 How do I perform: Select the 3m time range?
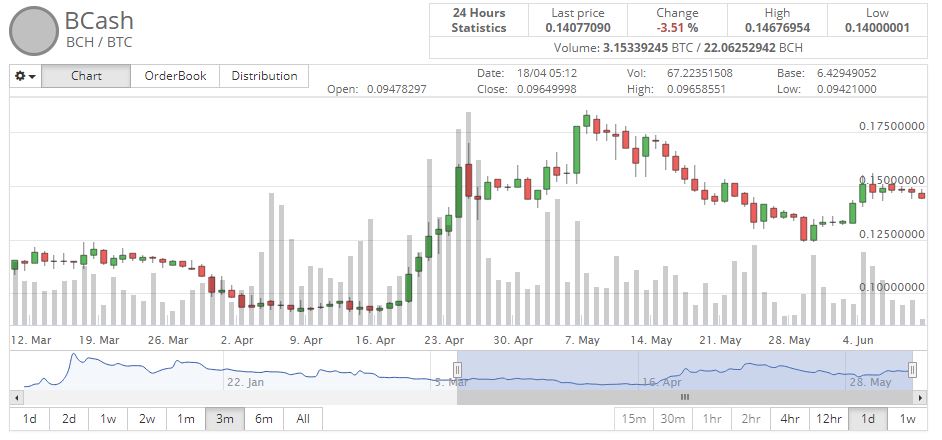pos(225,419)
